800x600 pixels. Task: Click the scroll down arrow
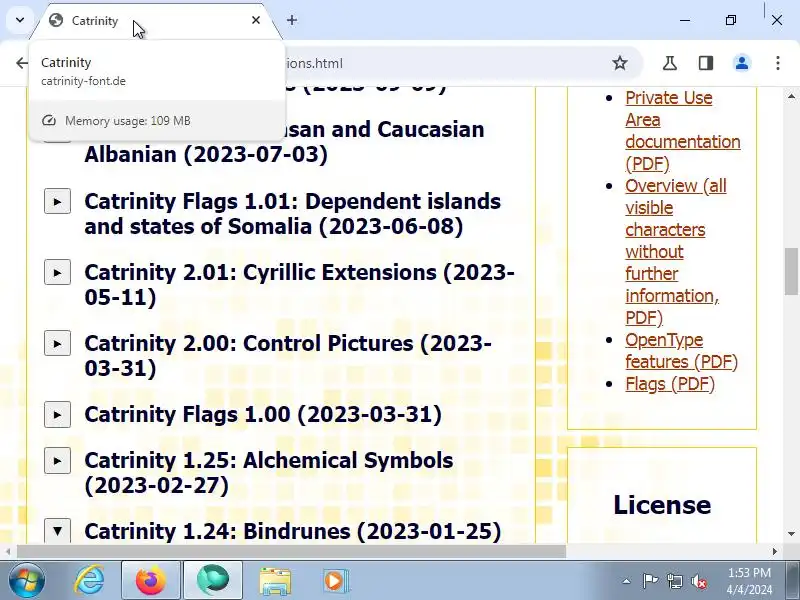pos(791,534)
